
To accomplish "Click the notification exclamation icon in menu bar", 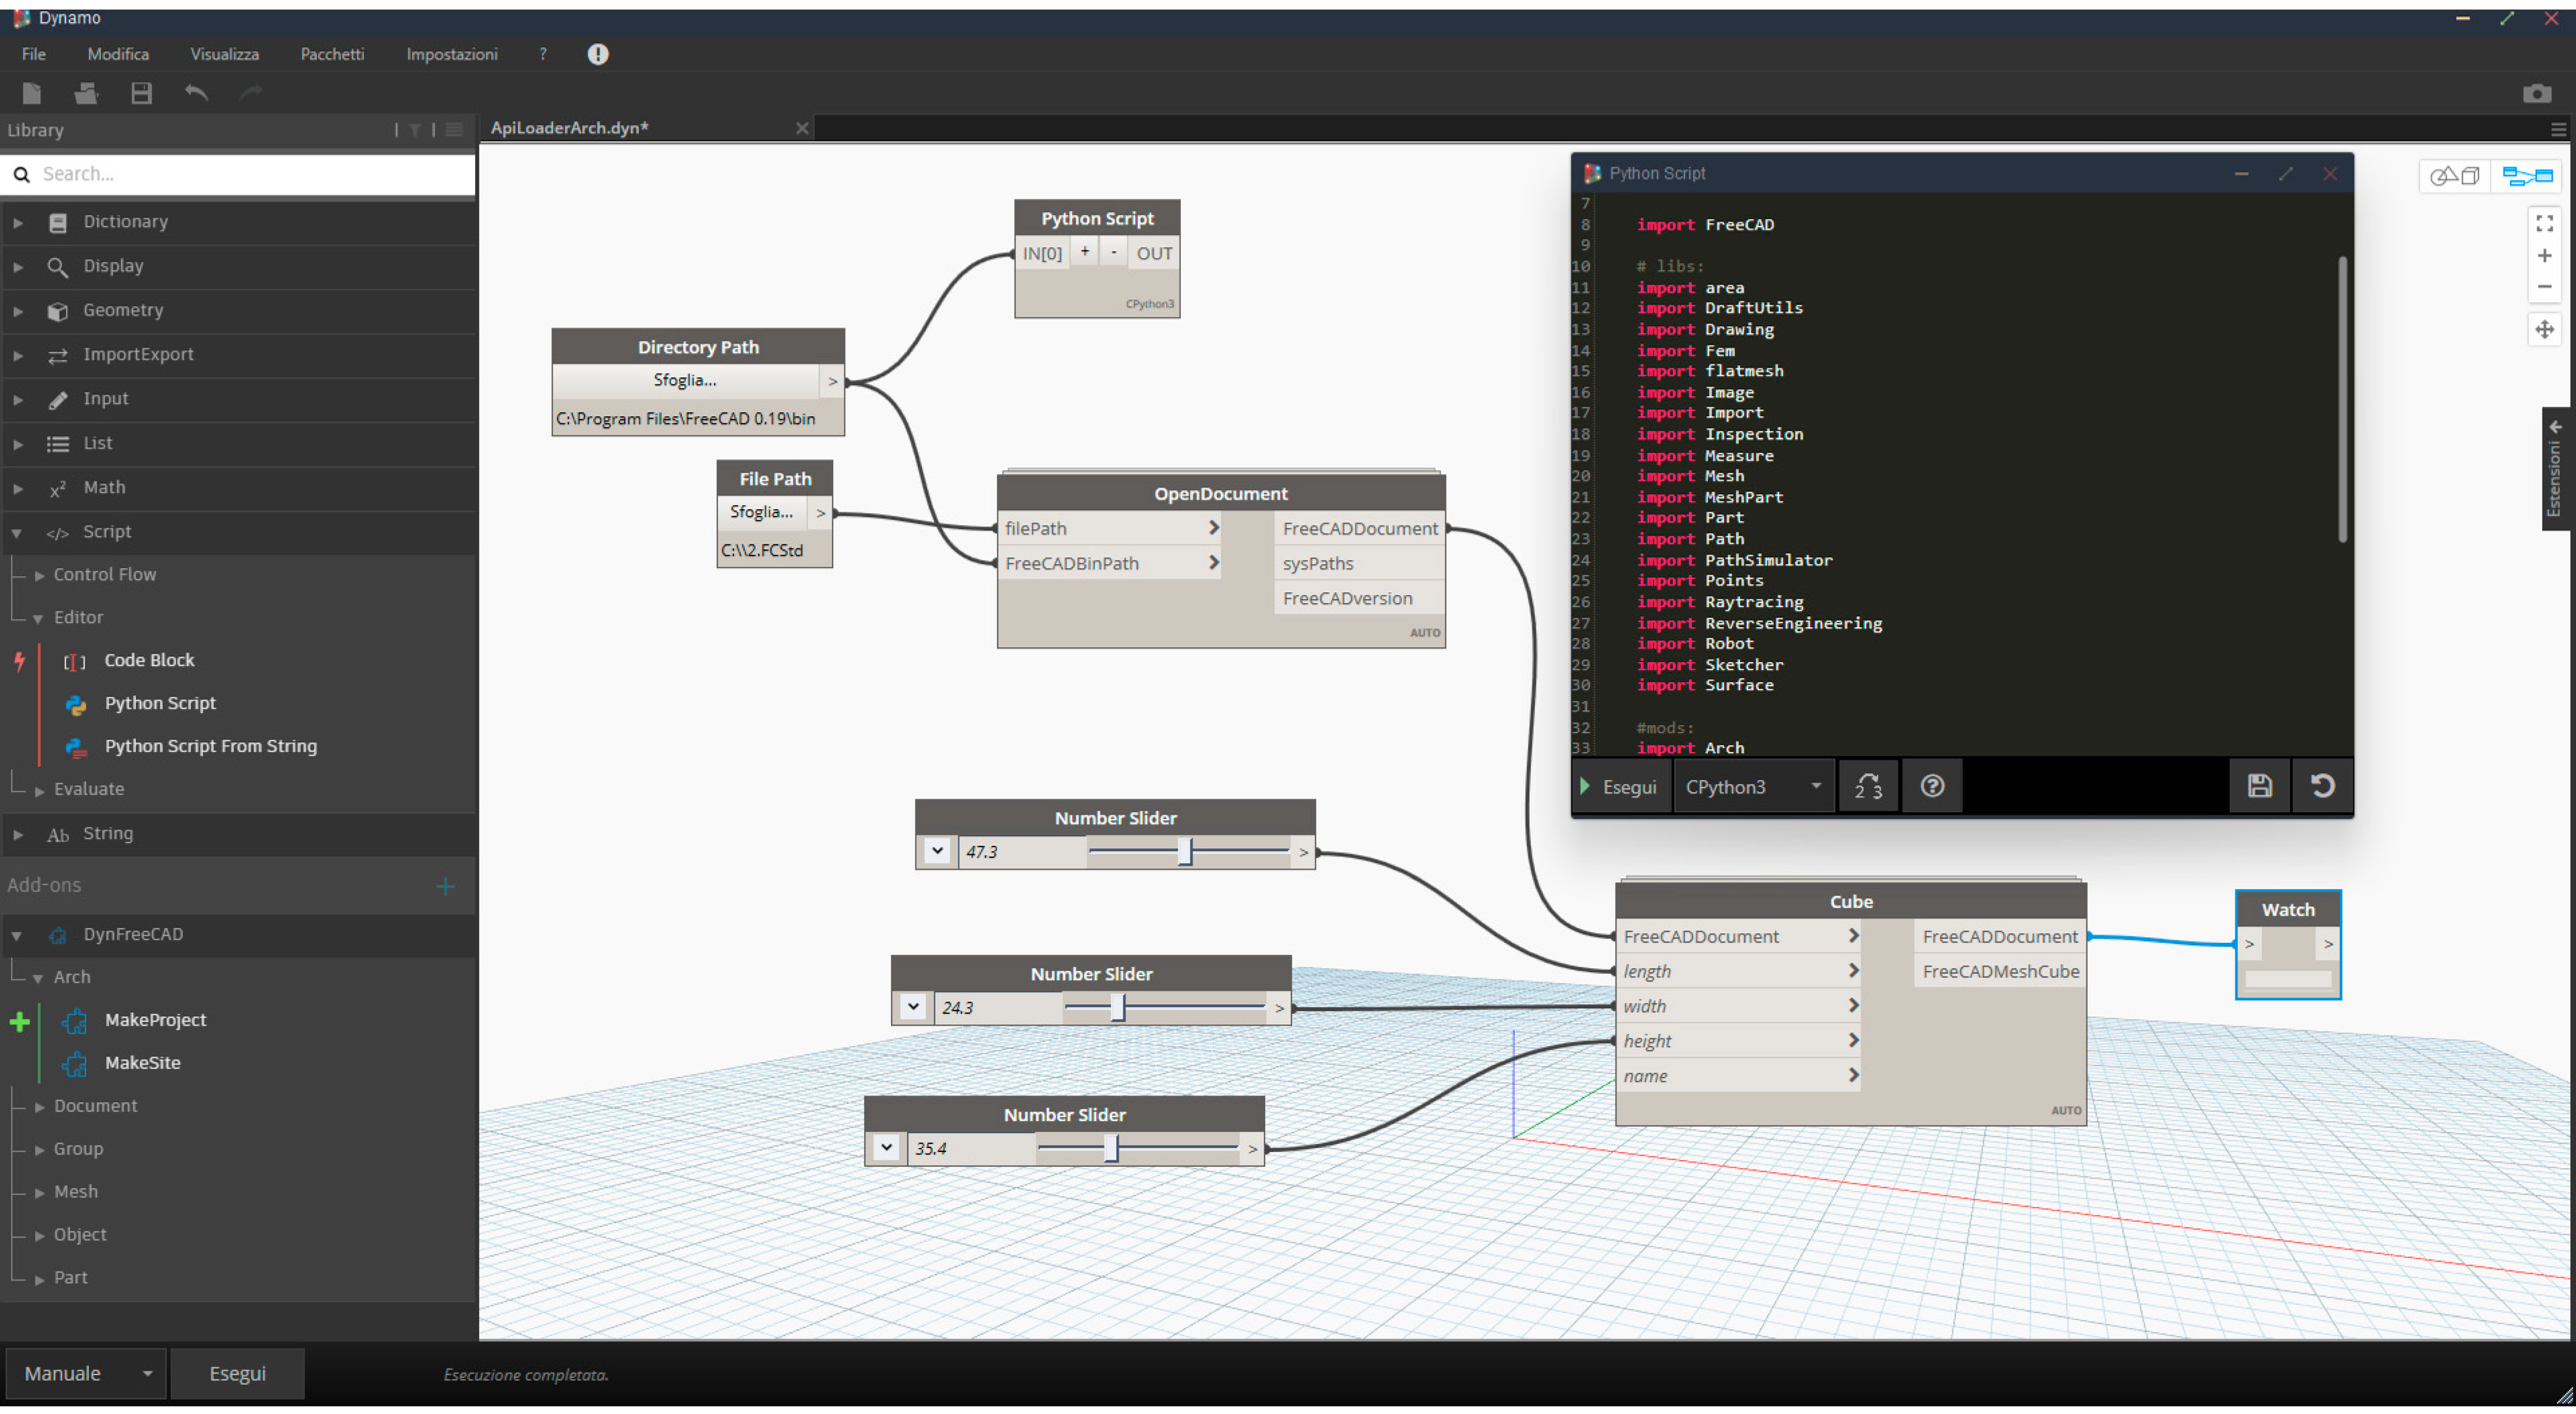I will (x=598, y=54).
